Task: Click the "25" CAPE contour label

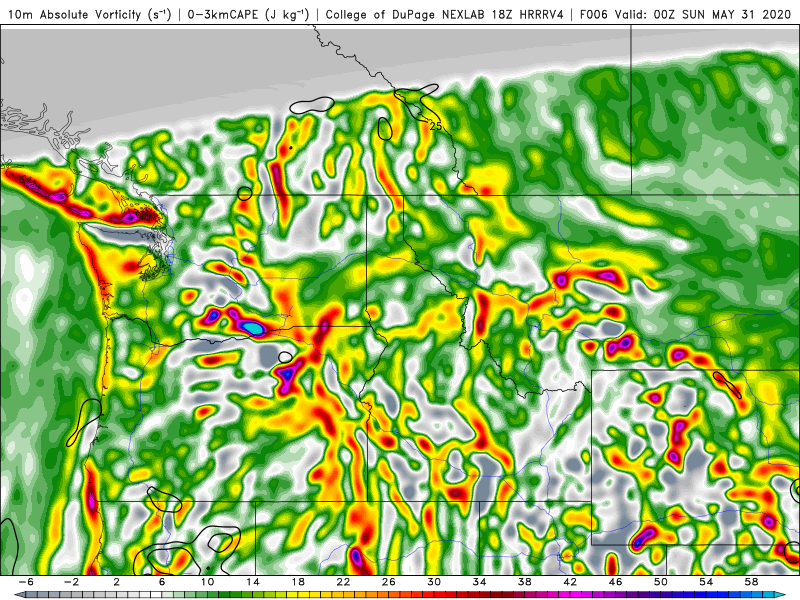Action: point(435,126)
